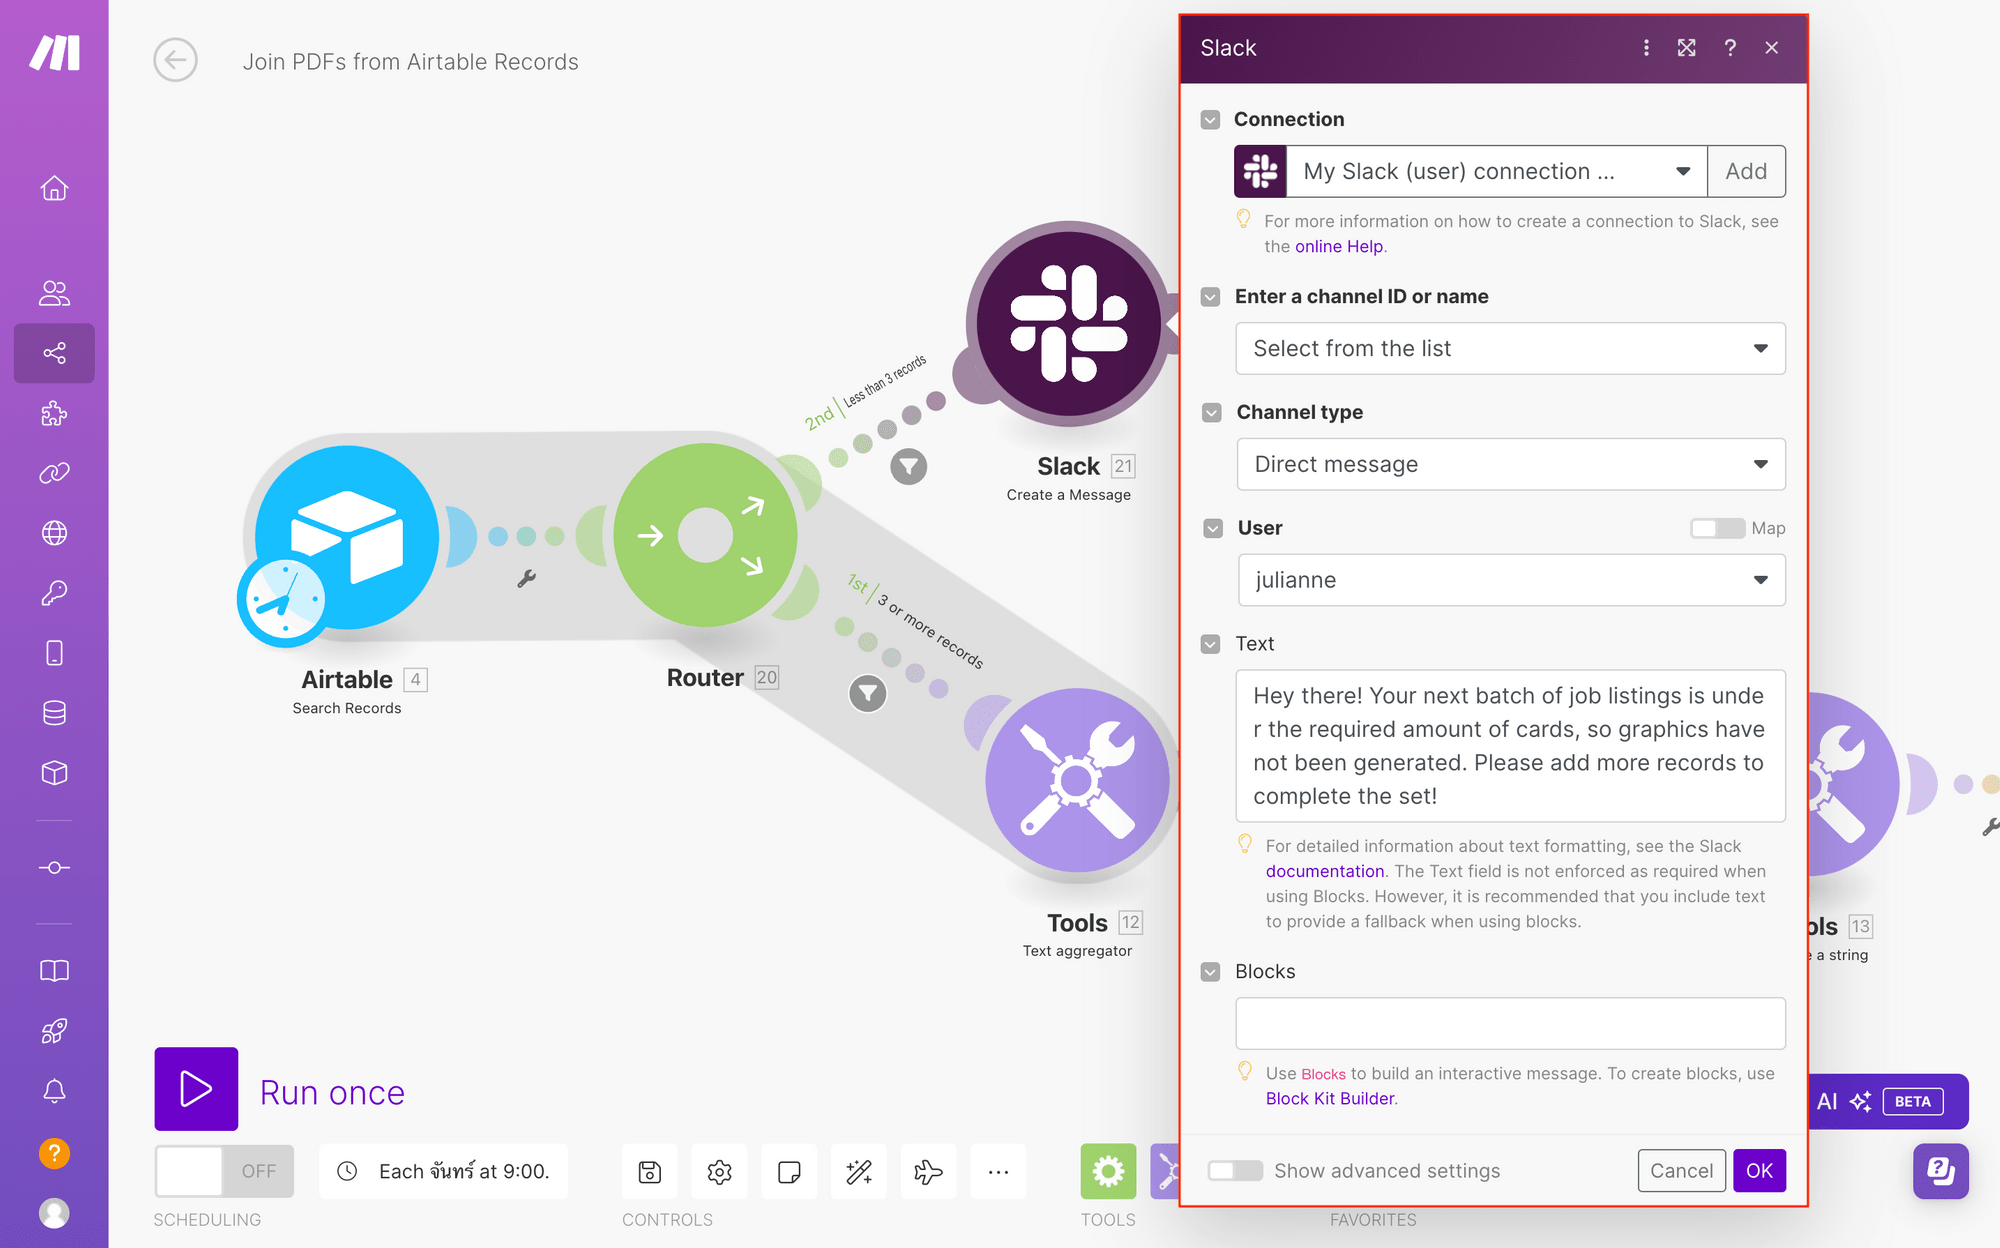The height and width of the screenshot is (1248, 2000).
Task: Go to the Home sidebar icon
Action: pyautogui.click(x=54, y=188)
